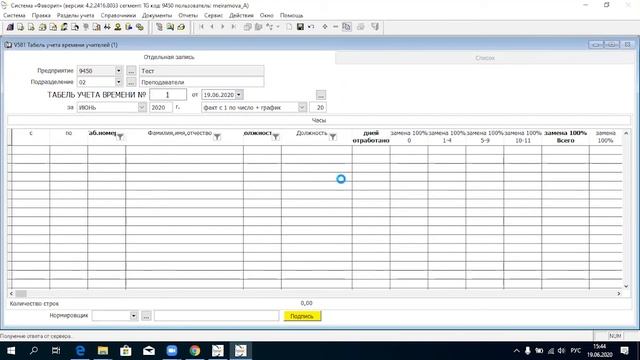Click the add row diamond toolbar icon
Image resolution: width=640 pixels, height=360 pixels.
[325, 27]
